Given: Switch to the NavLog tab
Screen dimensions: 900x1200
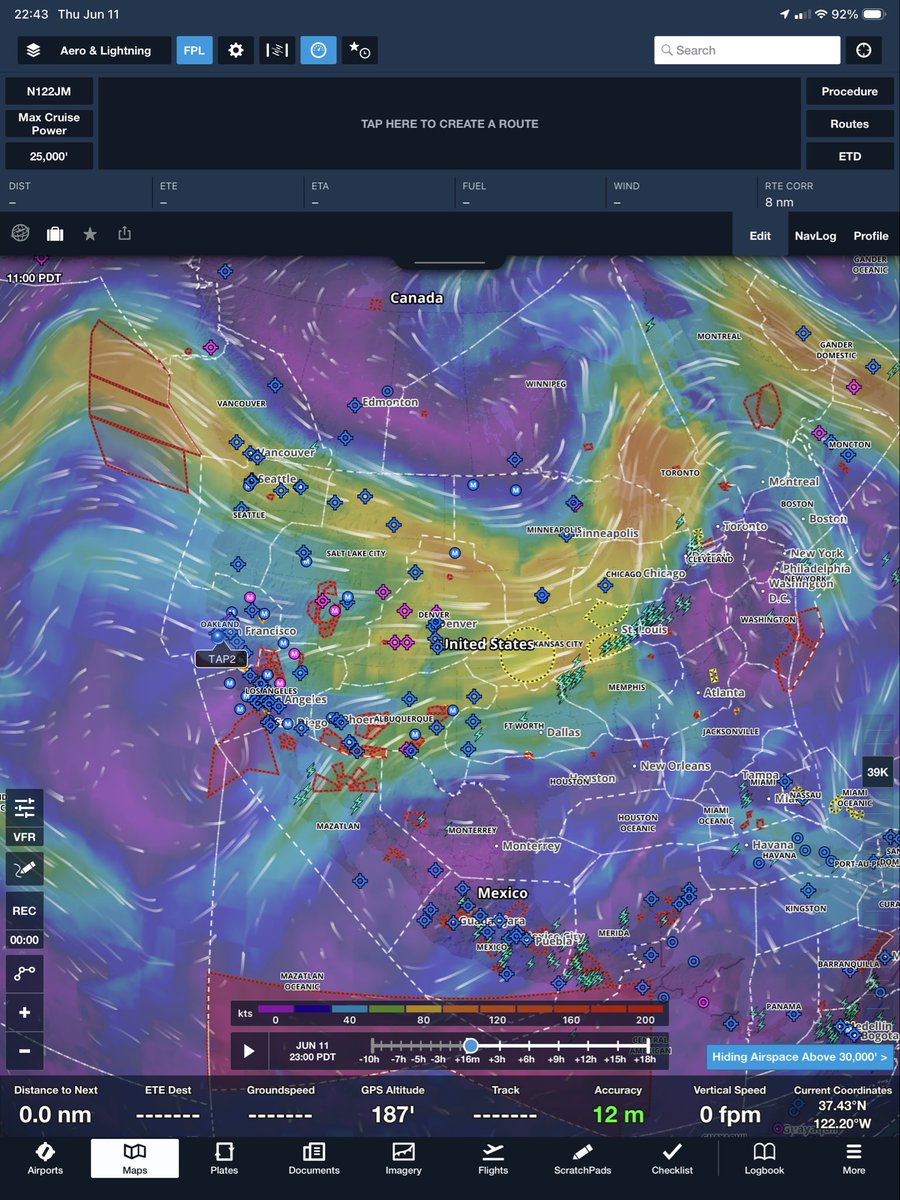Looking at the screenshot, I should pyautogui.click(x=815, y=236).
